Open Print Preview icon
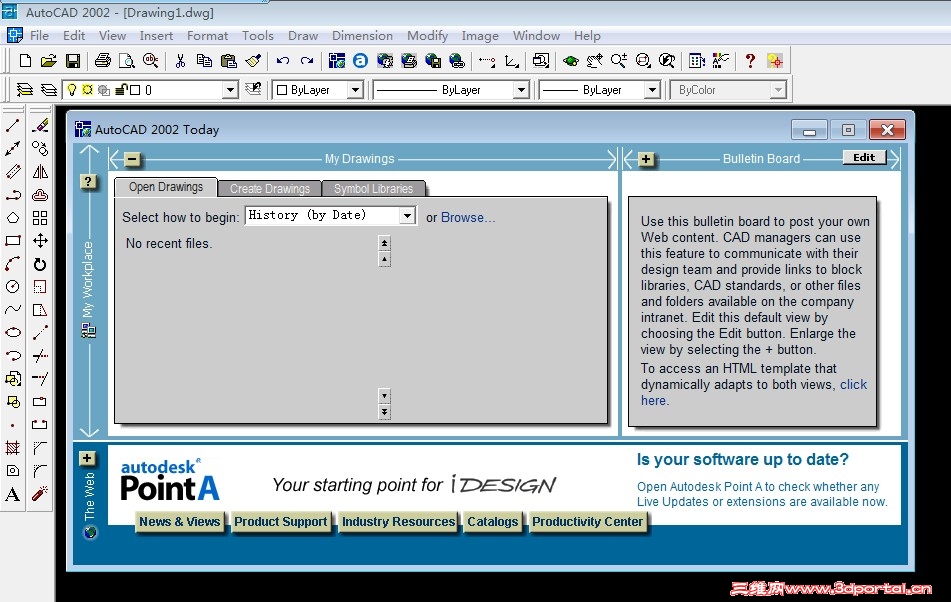Viewport: 951px width, 602px height. tap(126, 61)
